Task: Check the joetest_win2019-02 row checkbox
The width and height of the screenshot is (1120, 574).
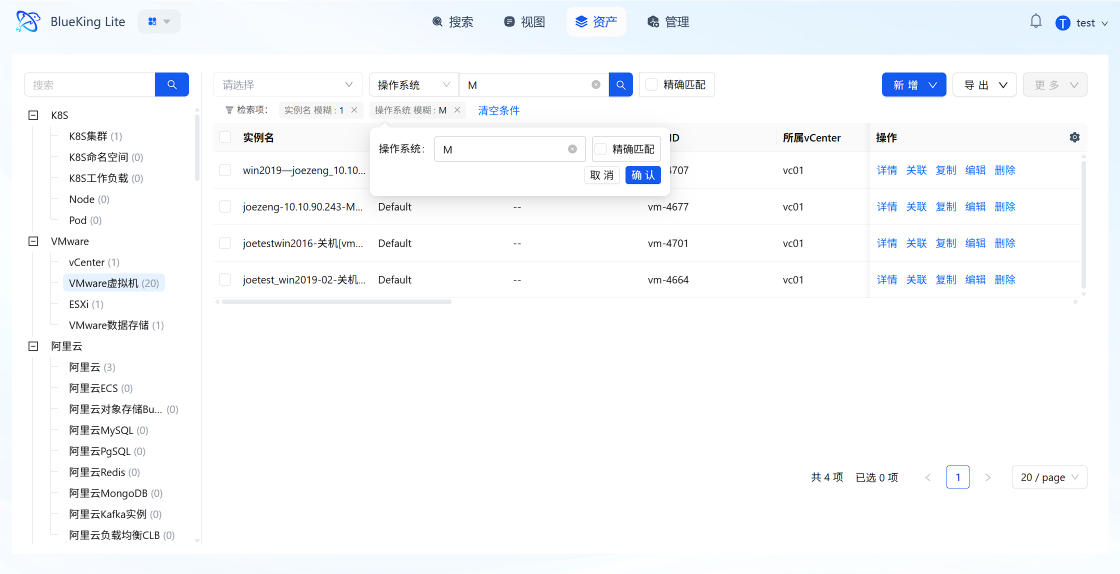Action: click(x=225, y=279)
